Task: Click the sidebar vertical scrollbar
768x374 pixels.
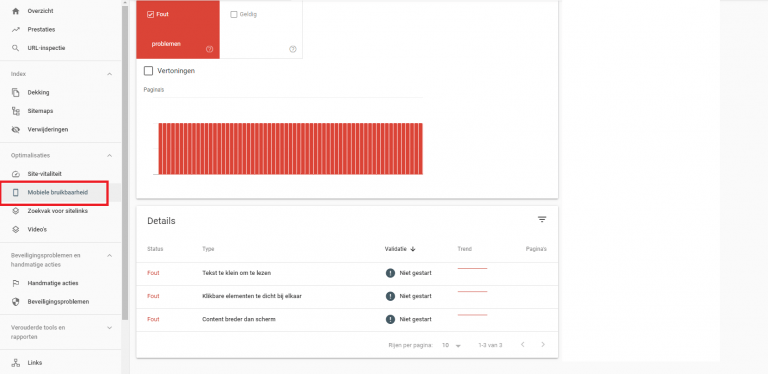Action: click(125, 162)
